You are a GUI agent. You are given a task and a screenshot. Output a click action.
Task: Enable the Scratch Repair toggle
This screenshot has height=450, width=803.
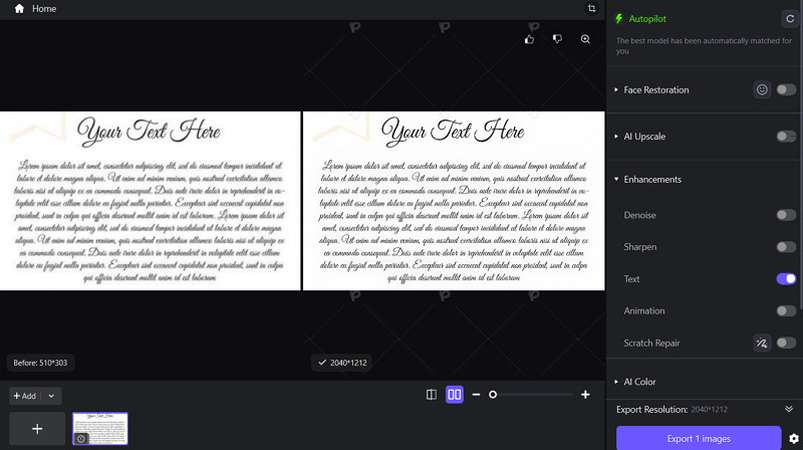point(786,342)
